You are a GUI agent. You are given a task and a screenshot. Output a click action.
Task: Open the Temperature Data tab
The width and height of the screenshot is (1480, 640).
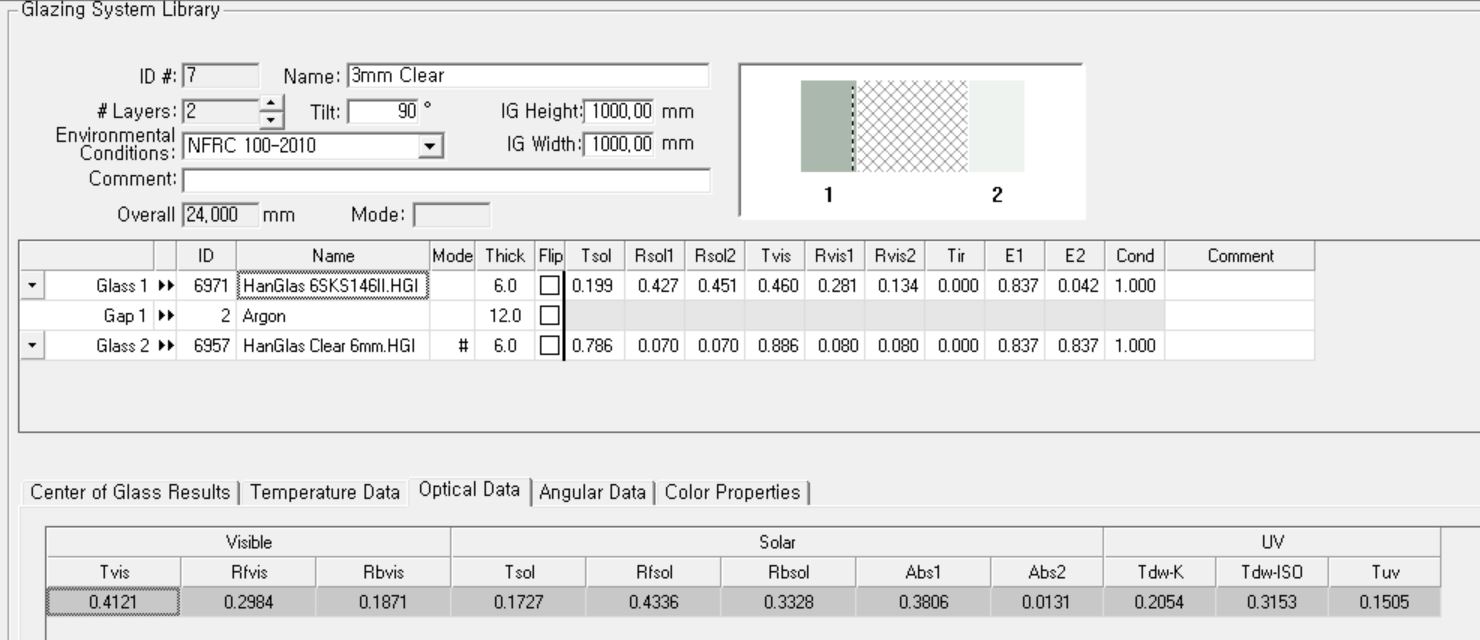[324, 492]
